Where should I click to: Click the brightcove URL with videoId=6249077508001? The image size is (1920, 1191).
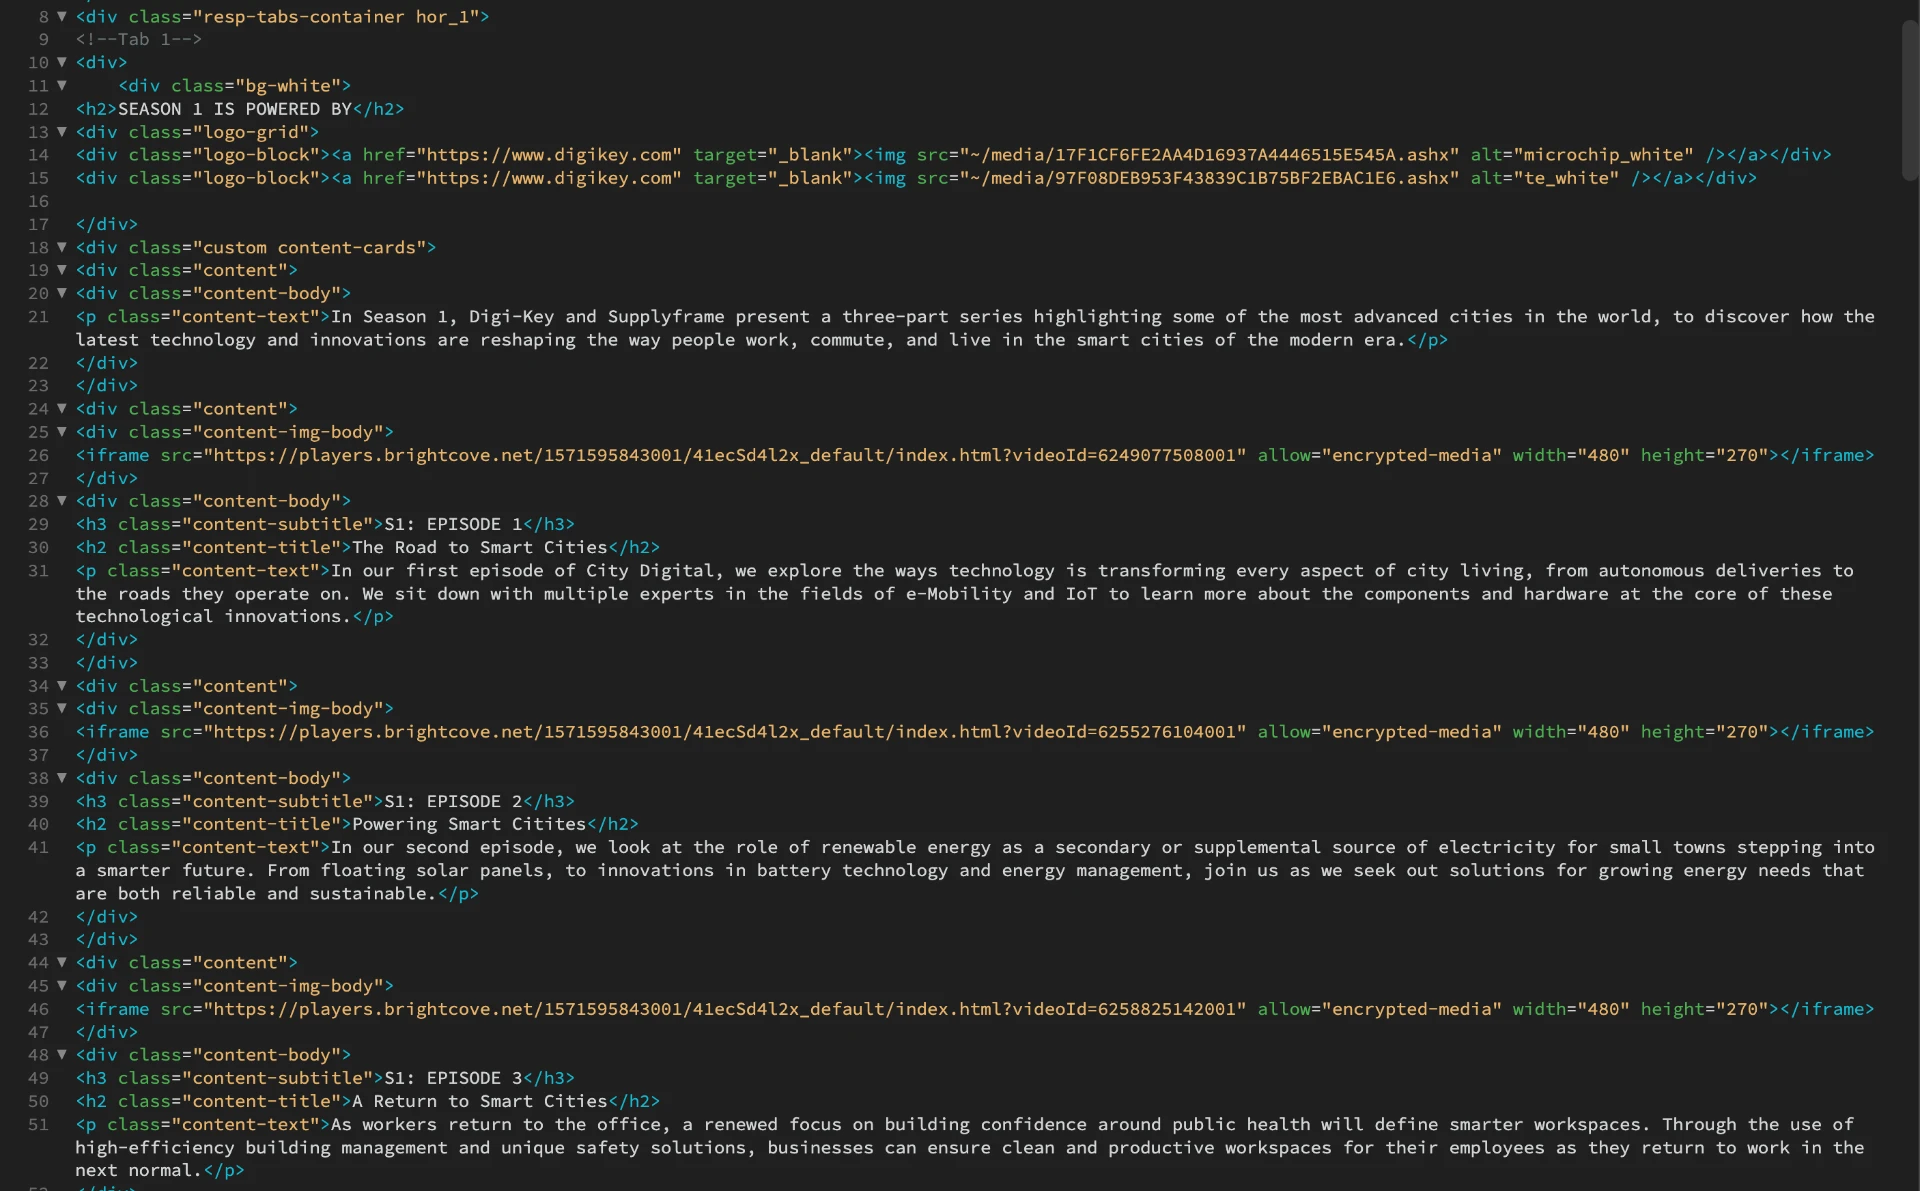(x=725, y=456)
